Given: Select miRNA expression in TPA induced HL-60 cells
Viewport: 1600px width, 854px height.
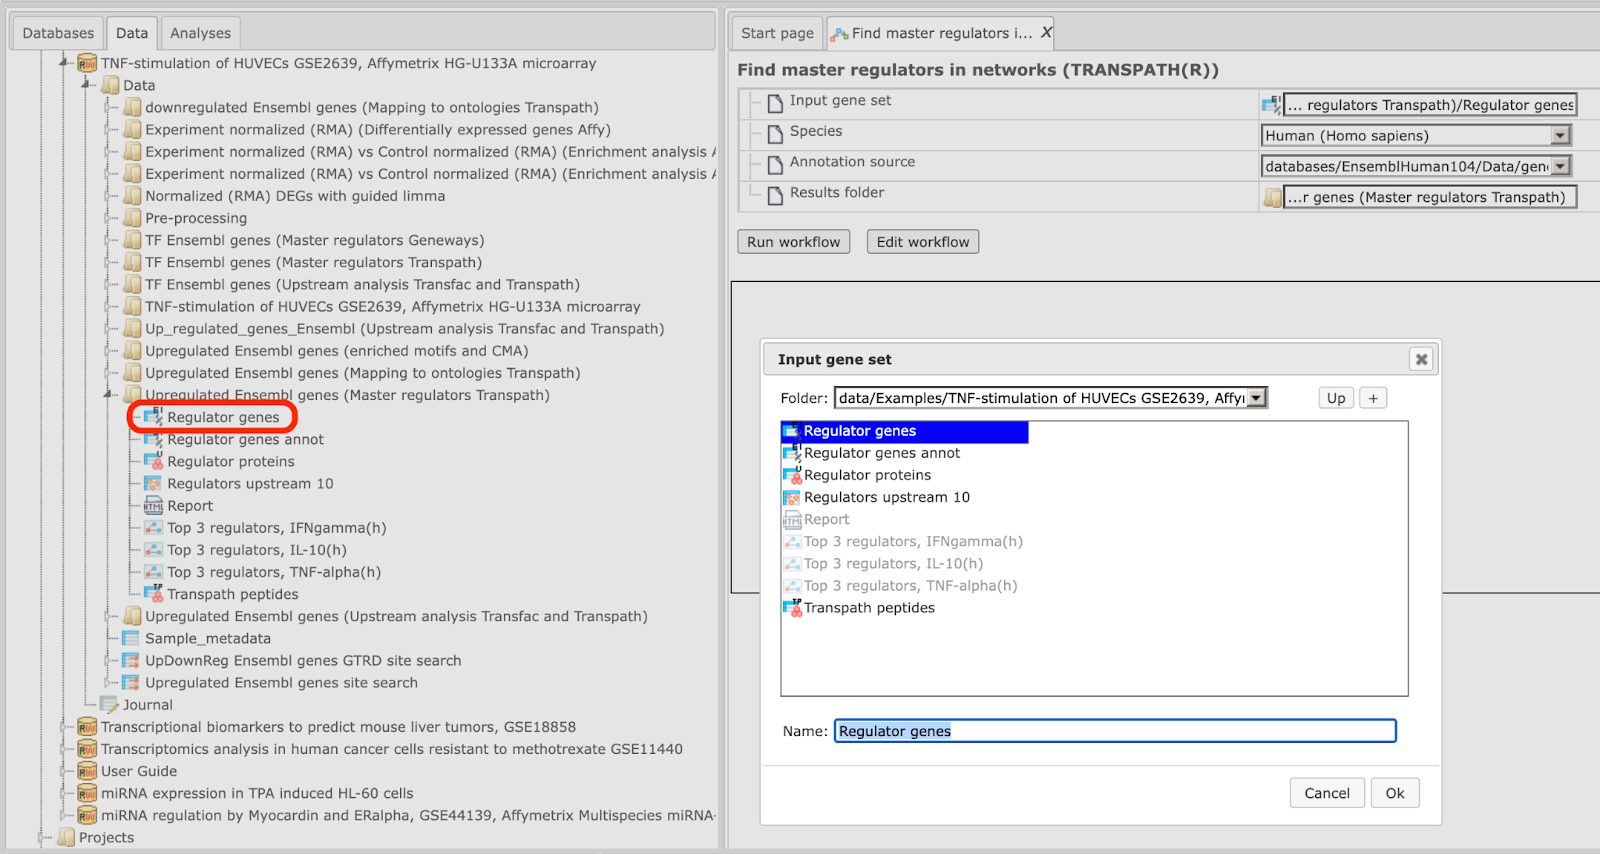Looking at the screenshot, I should point(257,793).
